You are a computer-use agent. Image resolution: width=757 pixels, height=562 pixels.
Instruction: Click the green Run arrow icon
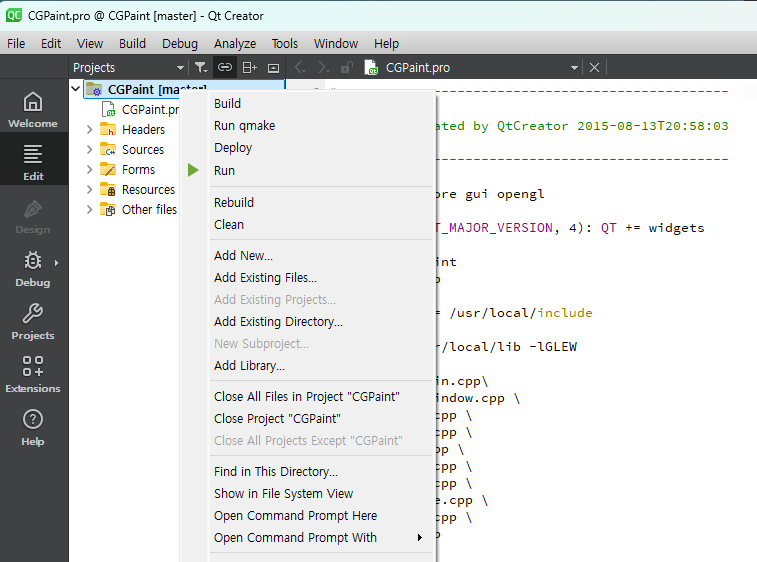click(193, 170)
